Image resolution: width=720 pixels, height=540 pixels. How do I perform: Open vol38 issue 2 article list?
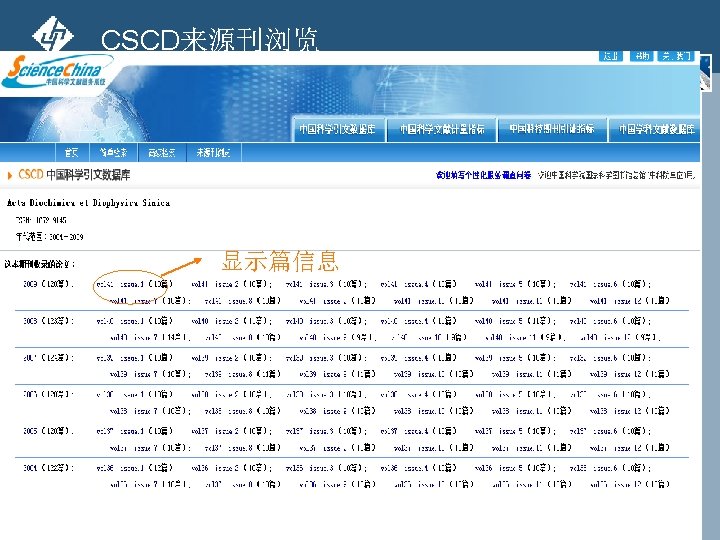pos(231,394)
